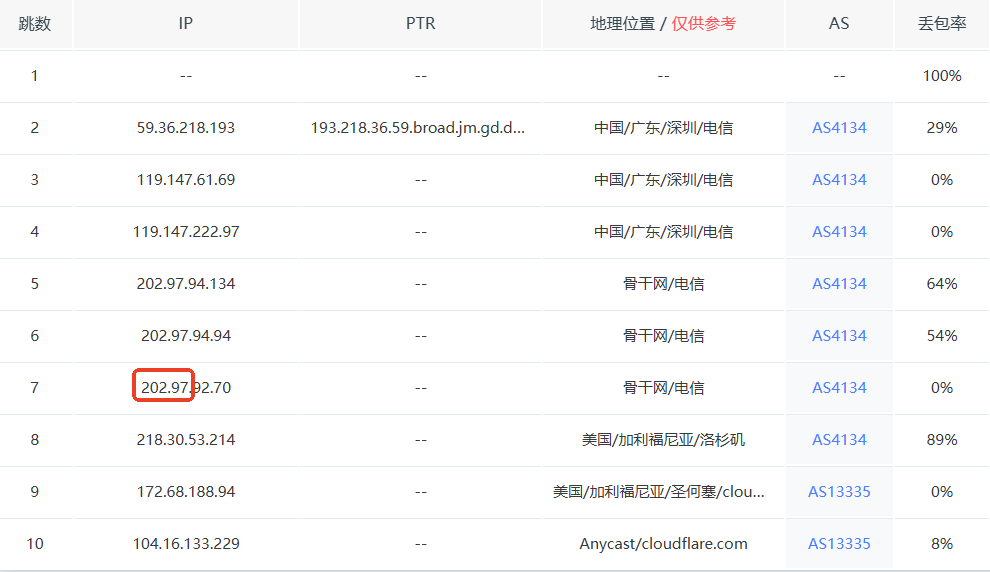Select the IP column header
Image resolution: width=990 pixels, height=572 pixels.
pyautogui.click(x=185, y=23)
